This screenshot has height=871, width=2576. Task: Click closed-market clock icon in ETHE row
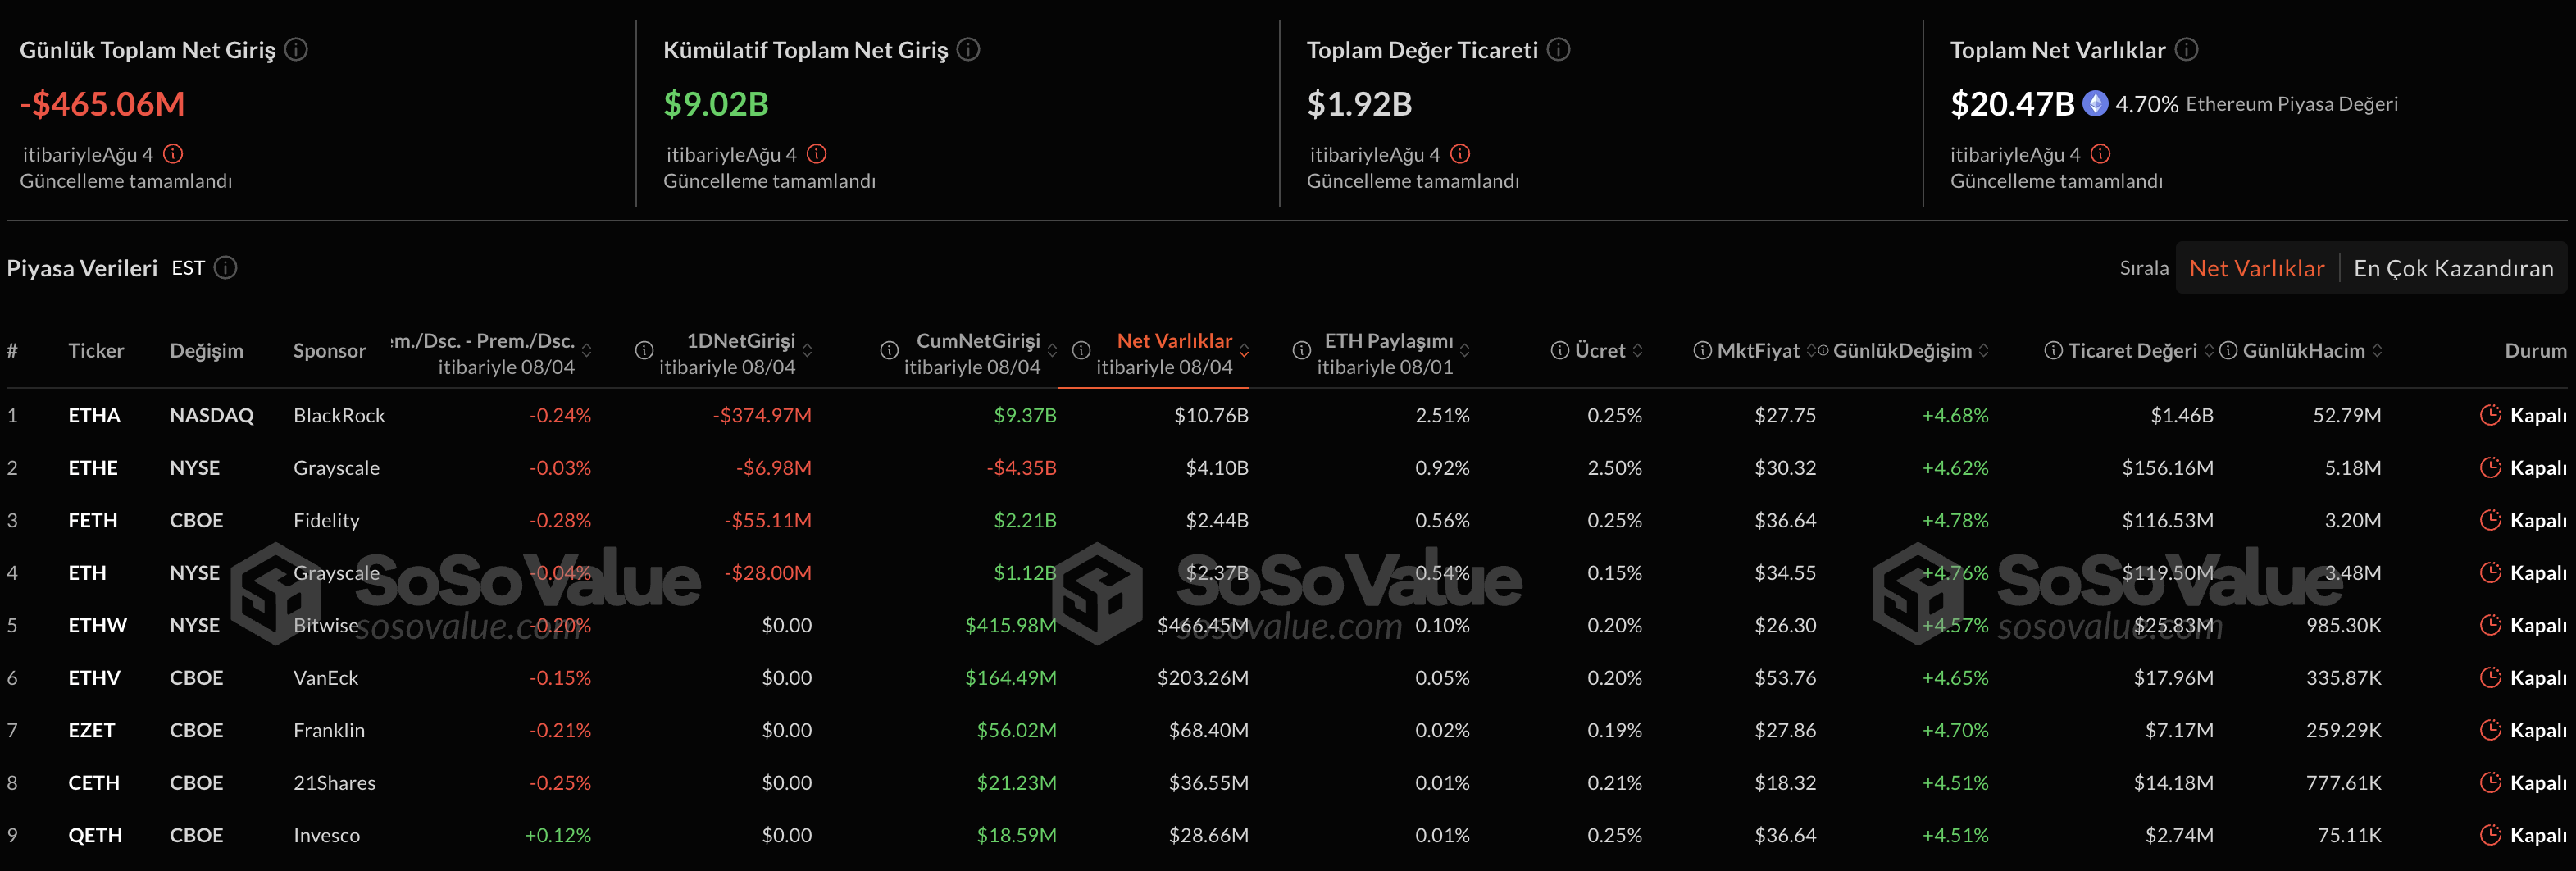click(x=2490, y=467)
